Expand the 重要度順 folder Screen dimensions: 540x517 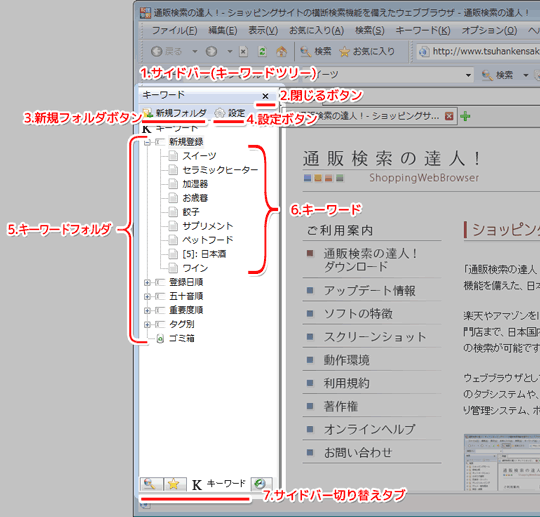coord(147,310)
